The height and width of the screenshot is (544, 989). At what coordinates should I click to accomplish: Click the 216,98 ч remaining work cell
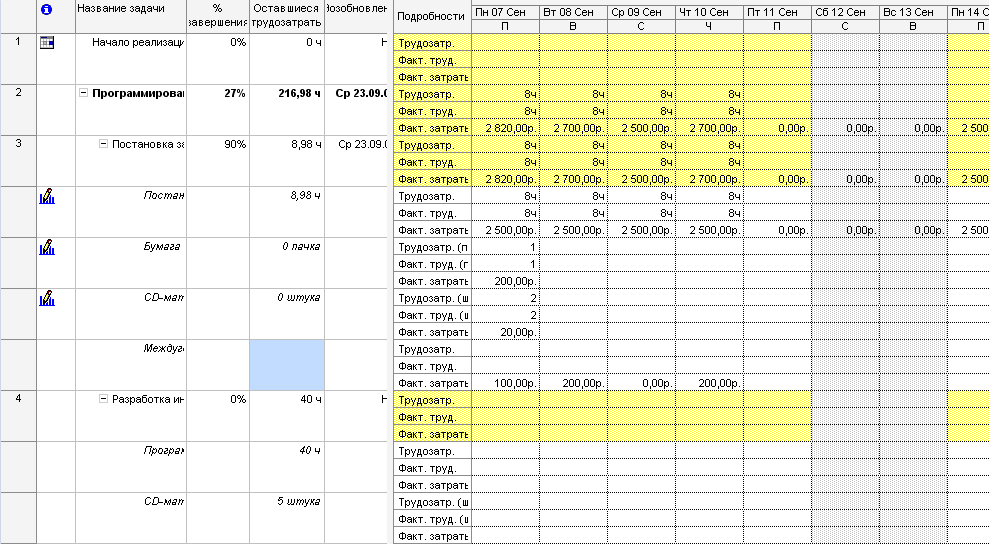(x=287, y=110)
